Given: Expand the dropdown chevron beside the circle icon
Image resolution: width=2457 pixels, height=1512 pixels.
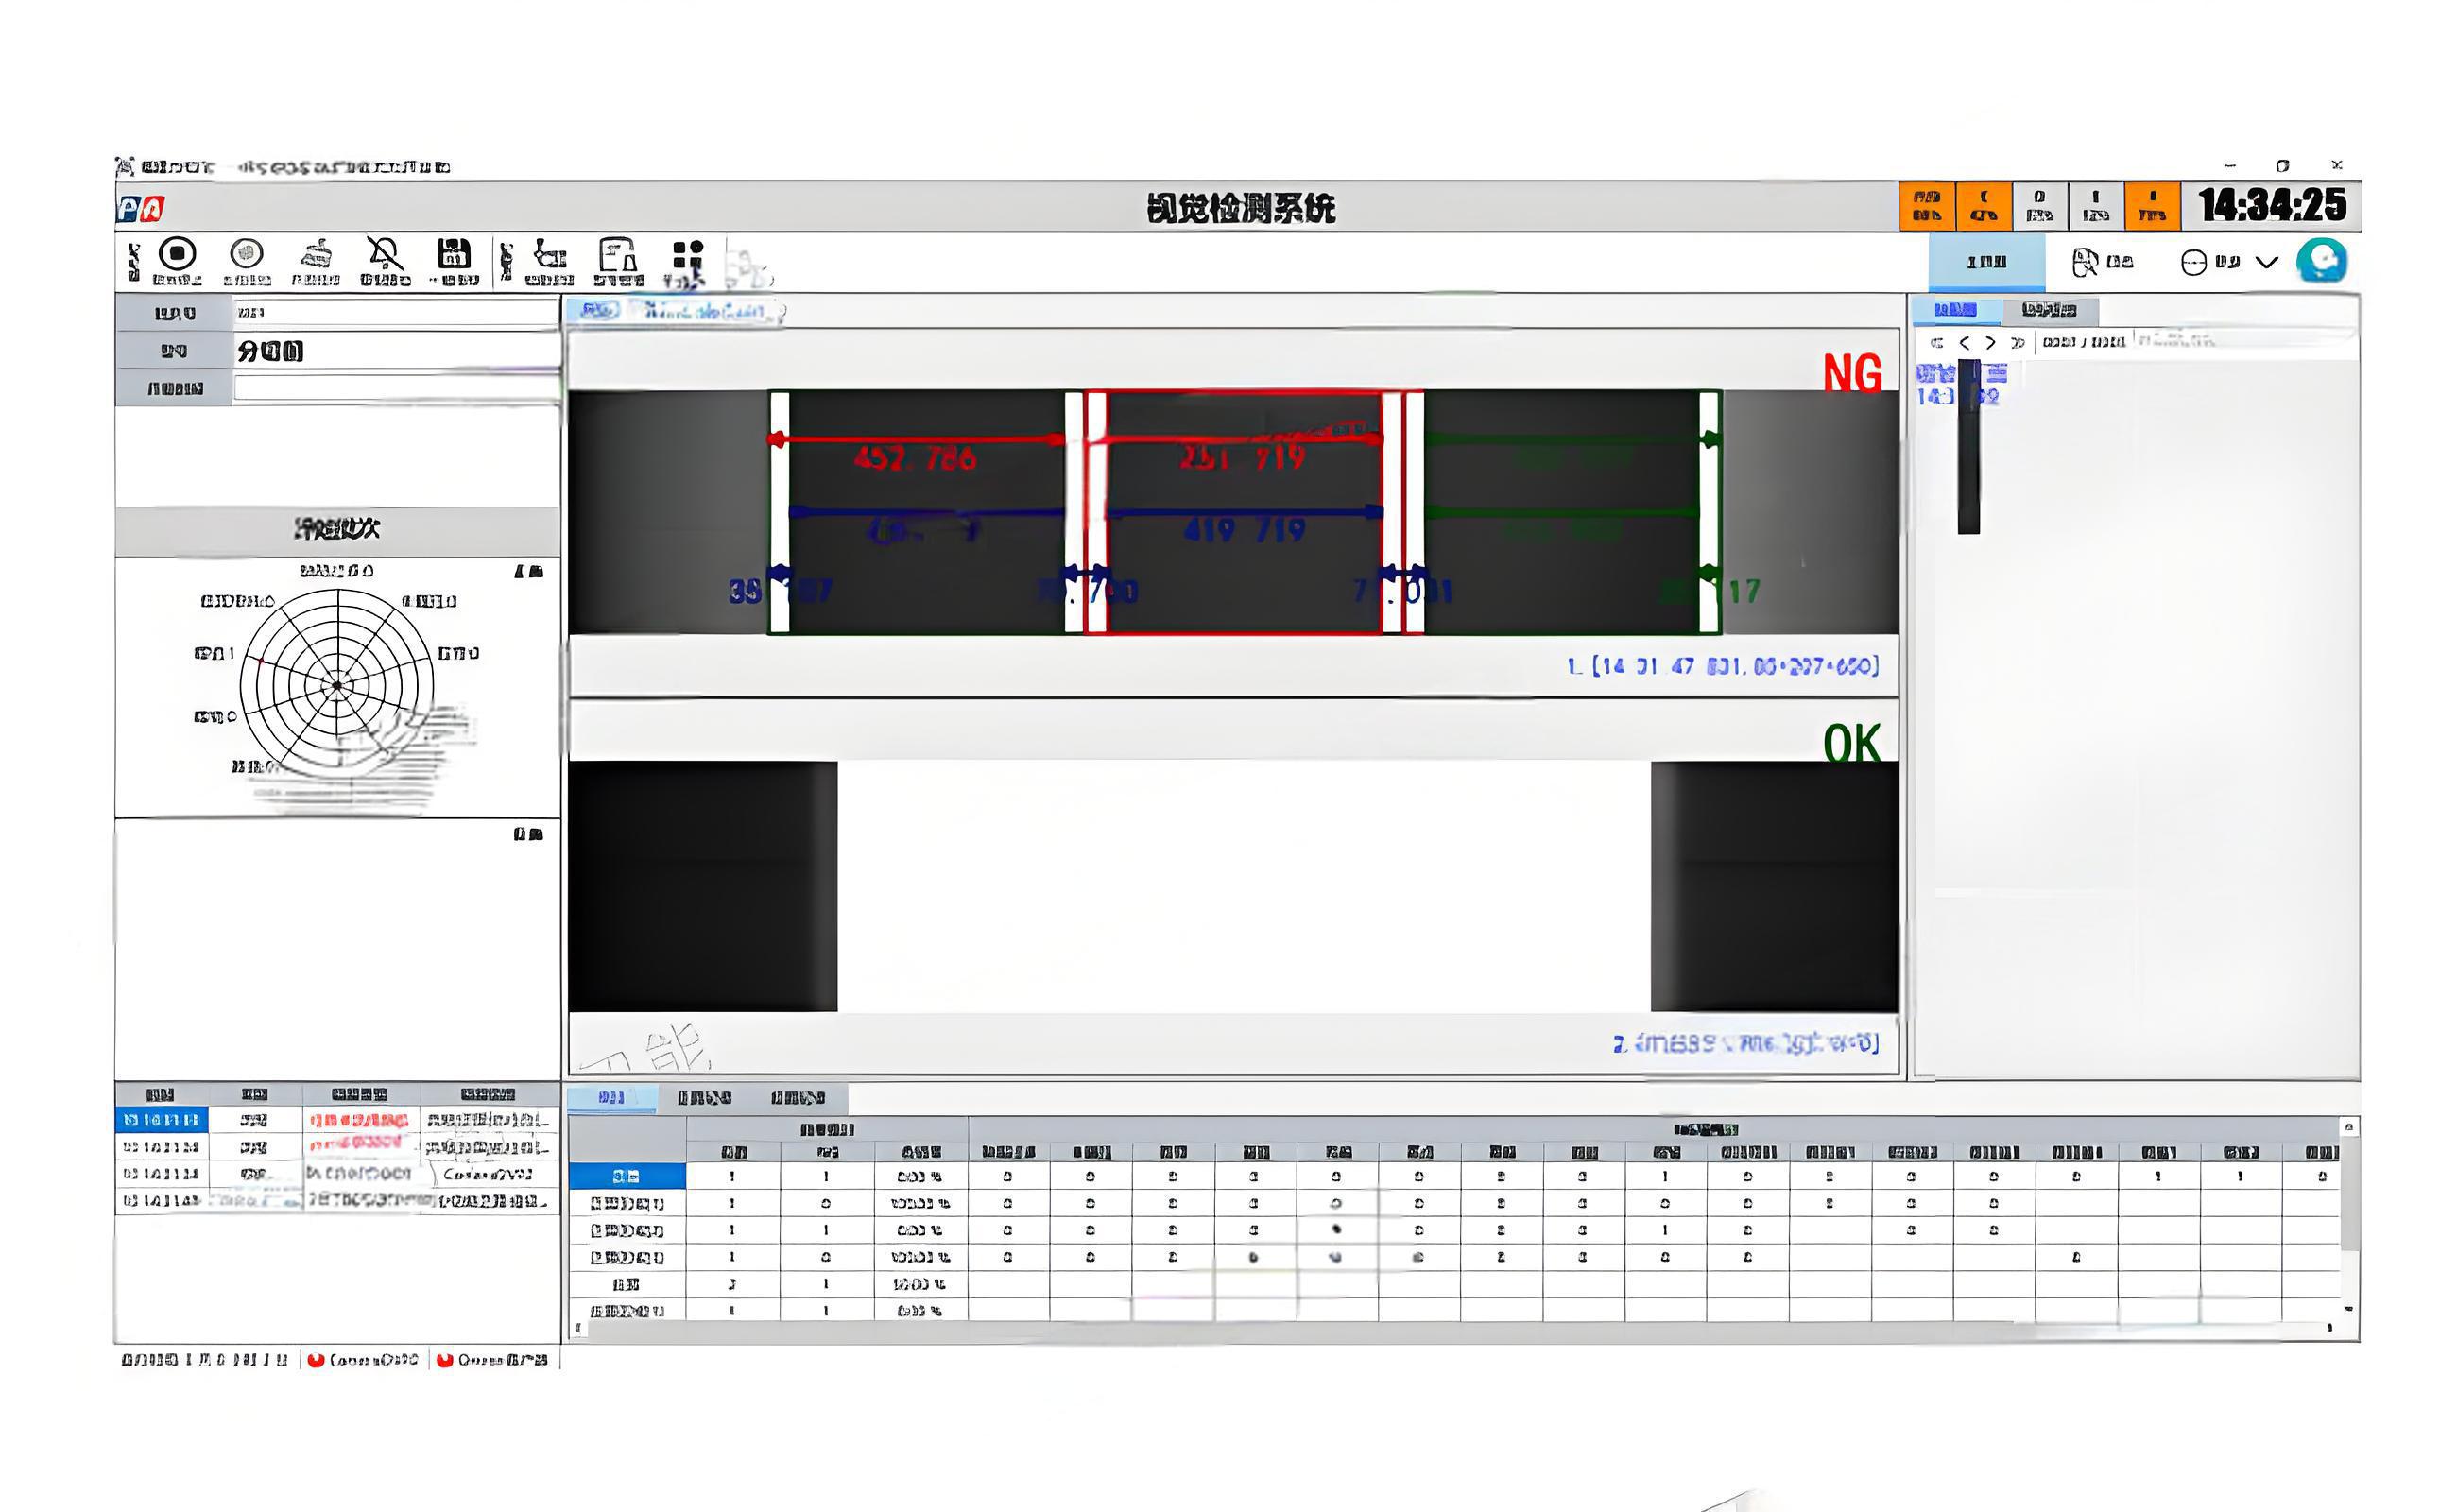Looking at the screenshot, I should pos(2267,262).
